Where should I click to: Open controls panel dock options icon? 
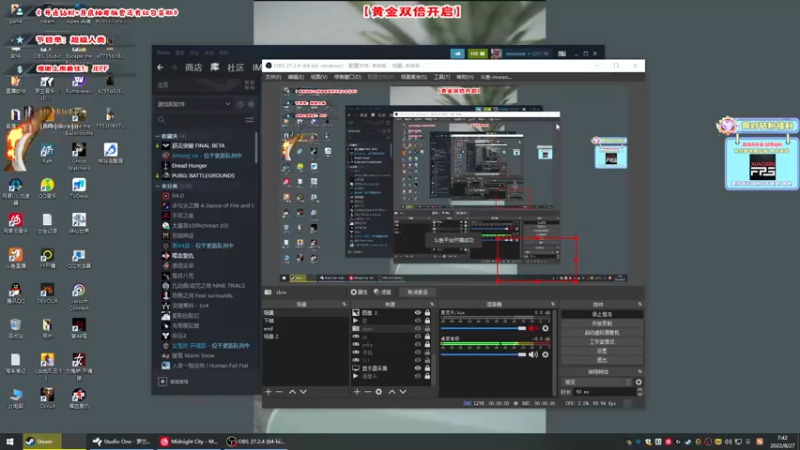tap(640, 304)
